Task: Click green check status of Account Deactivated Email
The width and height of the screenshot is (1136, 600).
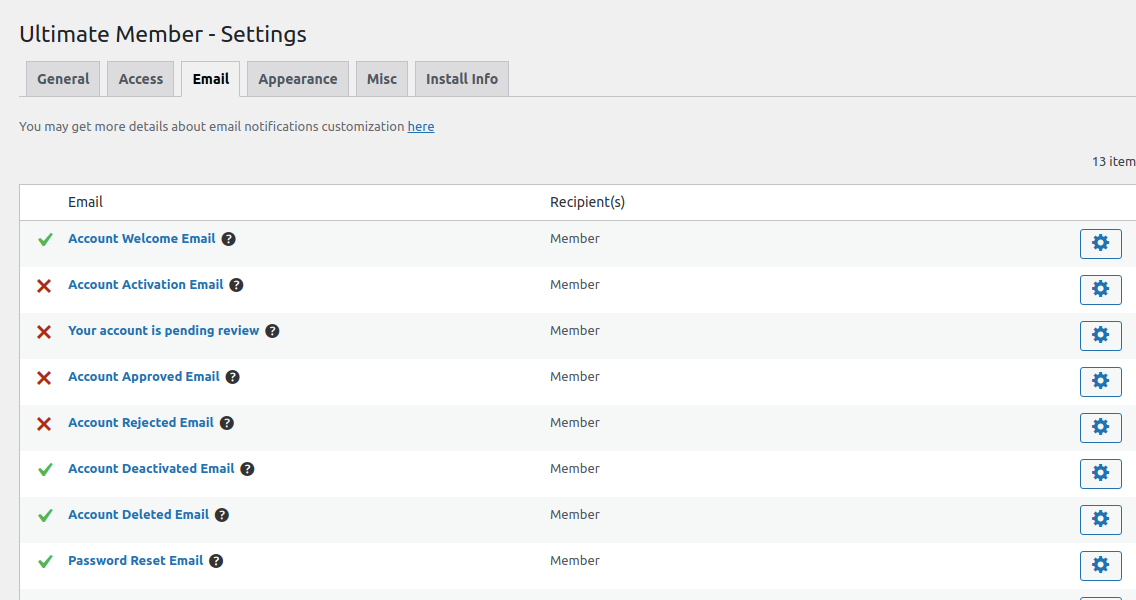Action: click(45, 470)
